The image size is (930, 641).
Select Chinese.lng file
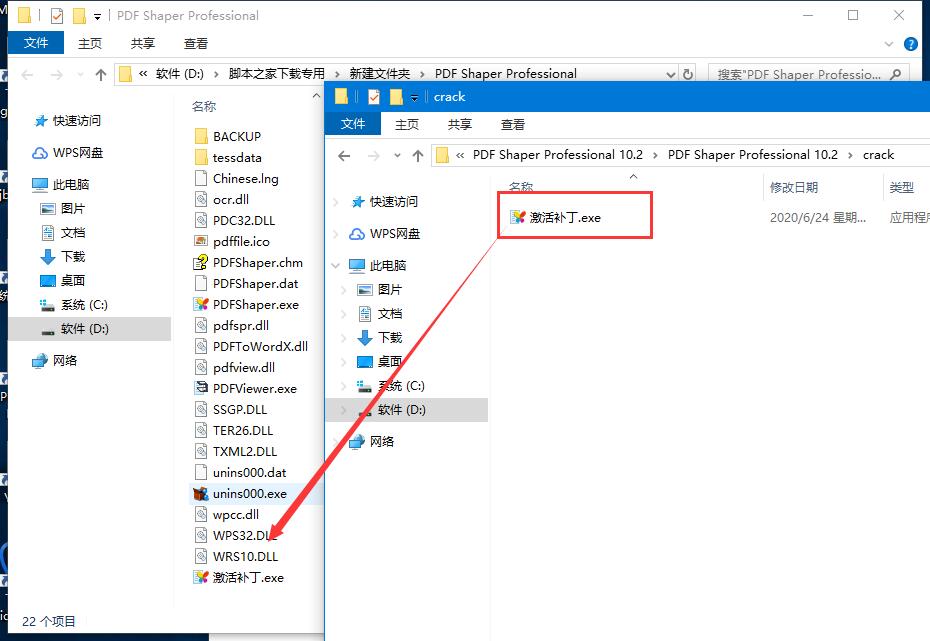point(236,178)
